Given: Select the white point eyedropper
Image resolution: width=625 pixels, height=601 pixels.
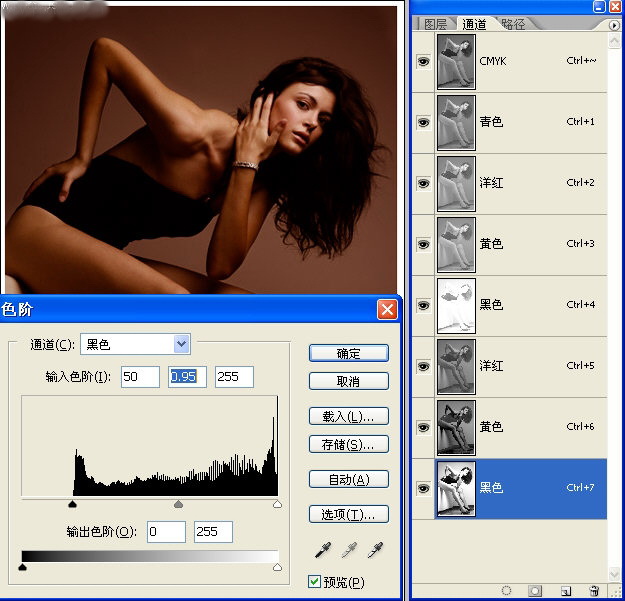Looking at the screenshot, I should (x=375, y=549).
